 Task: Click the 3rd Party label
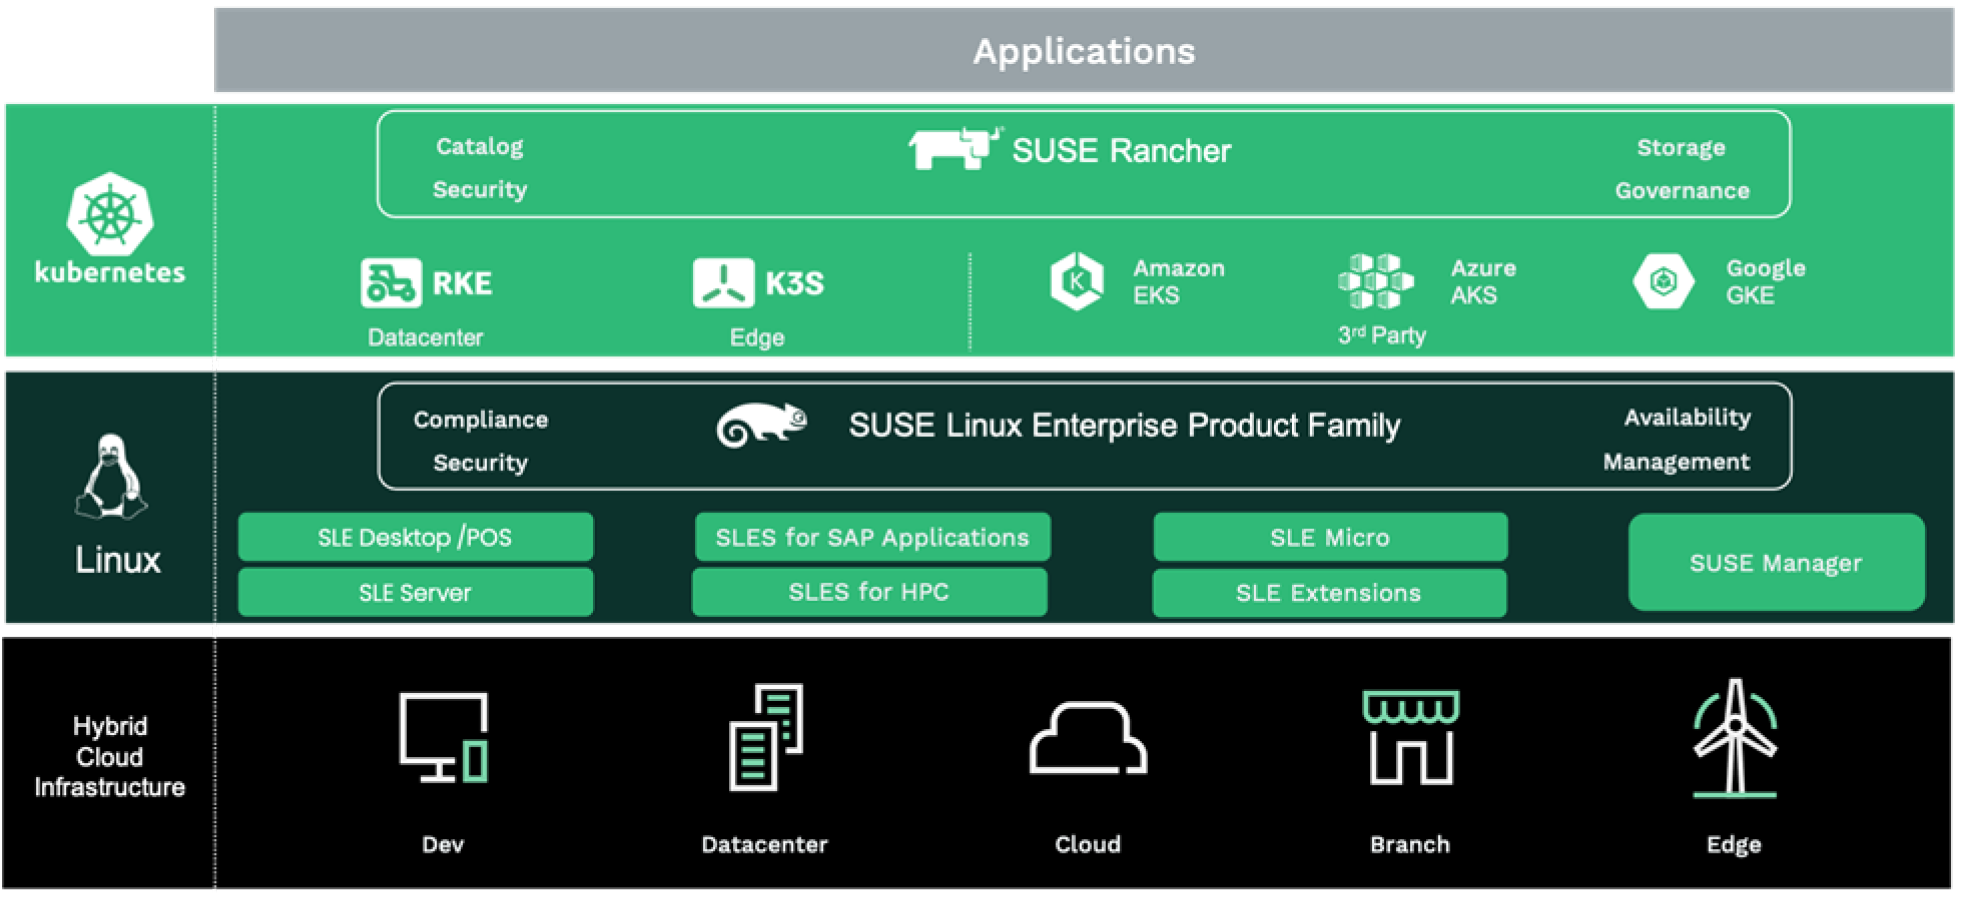tap(1382, 335)
